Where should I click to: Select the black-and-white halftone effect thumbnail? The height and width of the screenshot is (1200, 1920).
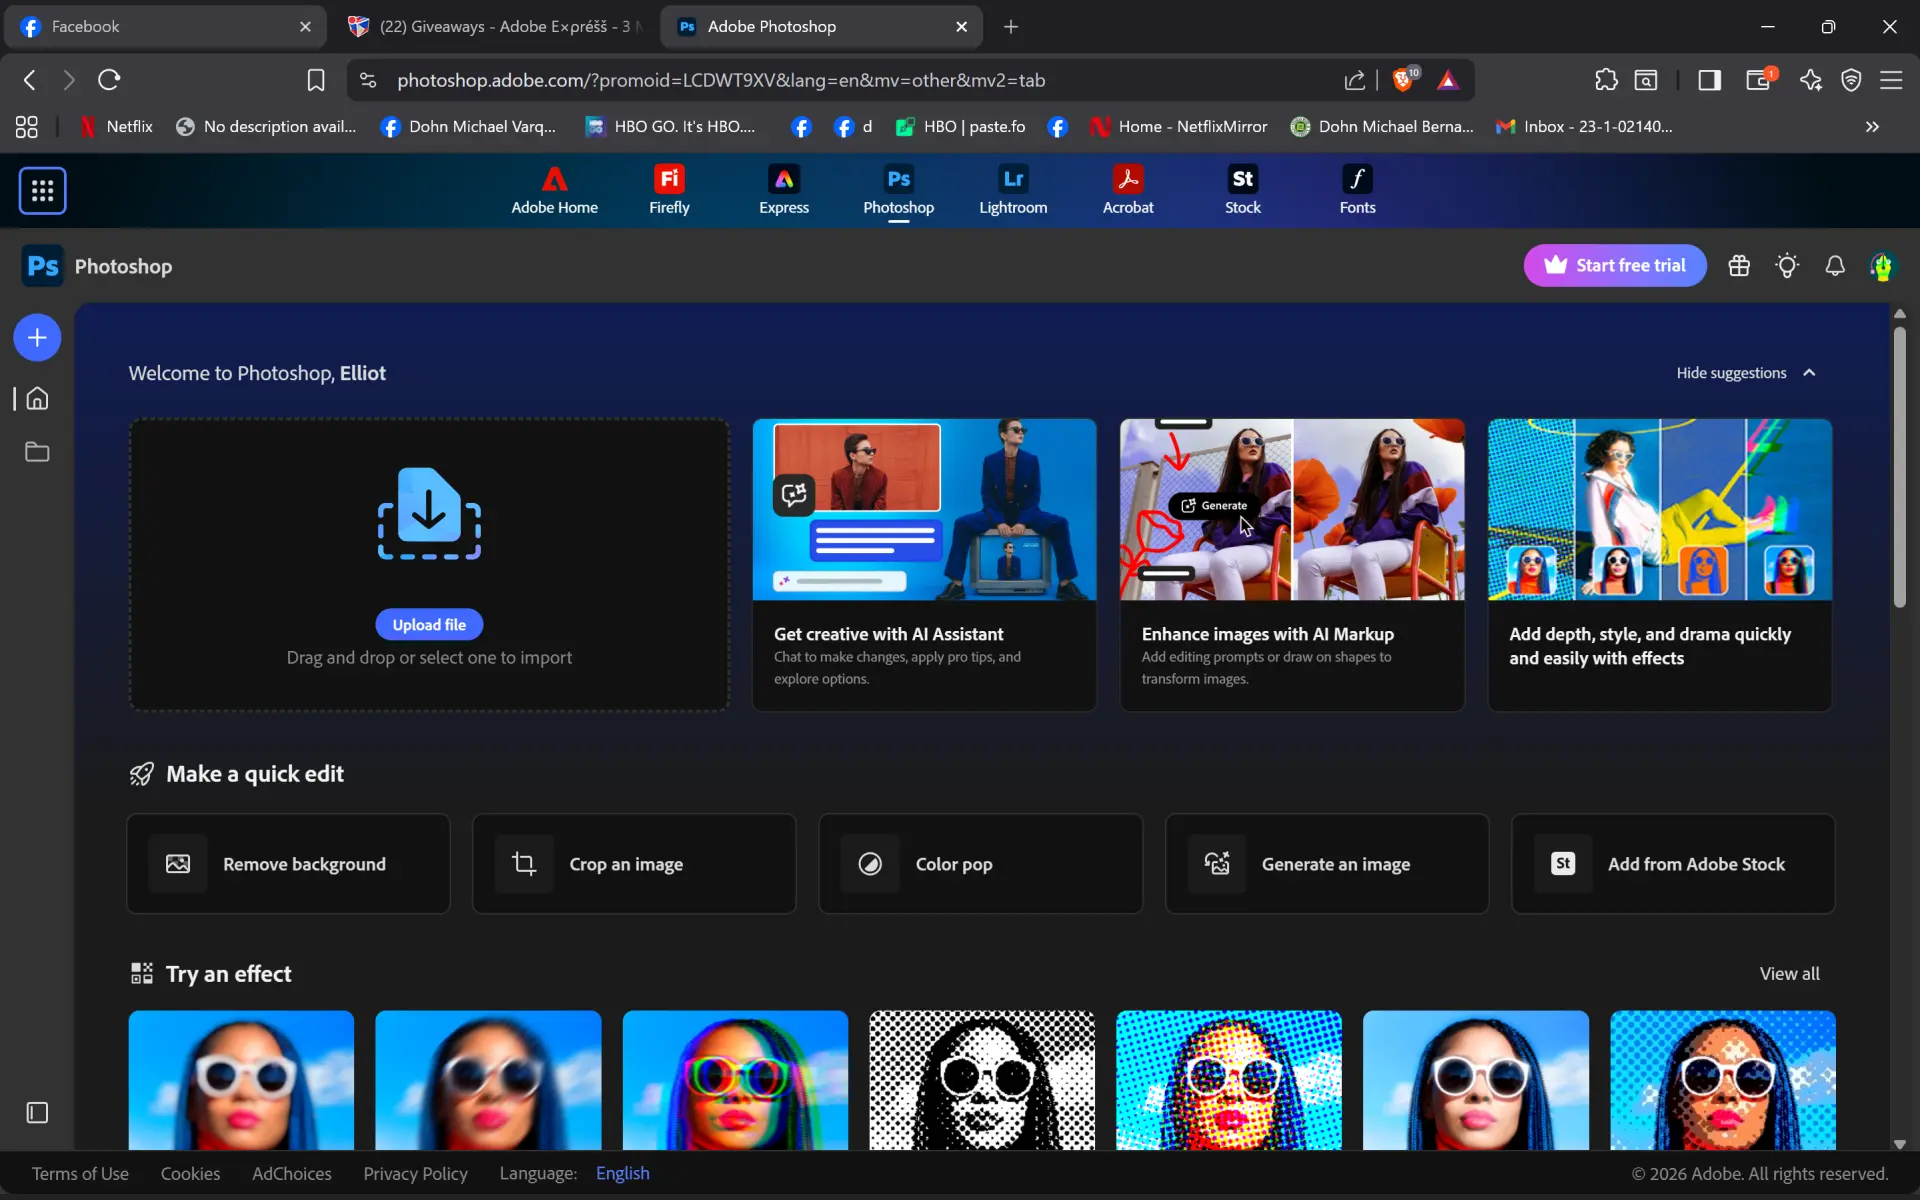(982, 1080)
